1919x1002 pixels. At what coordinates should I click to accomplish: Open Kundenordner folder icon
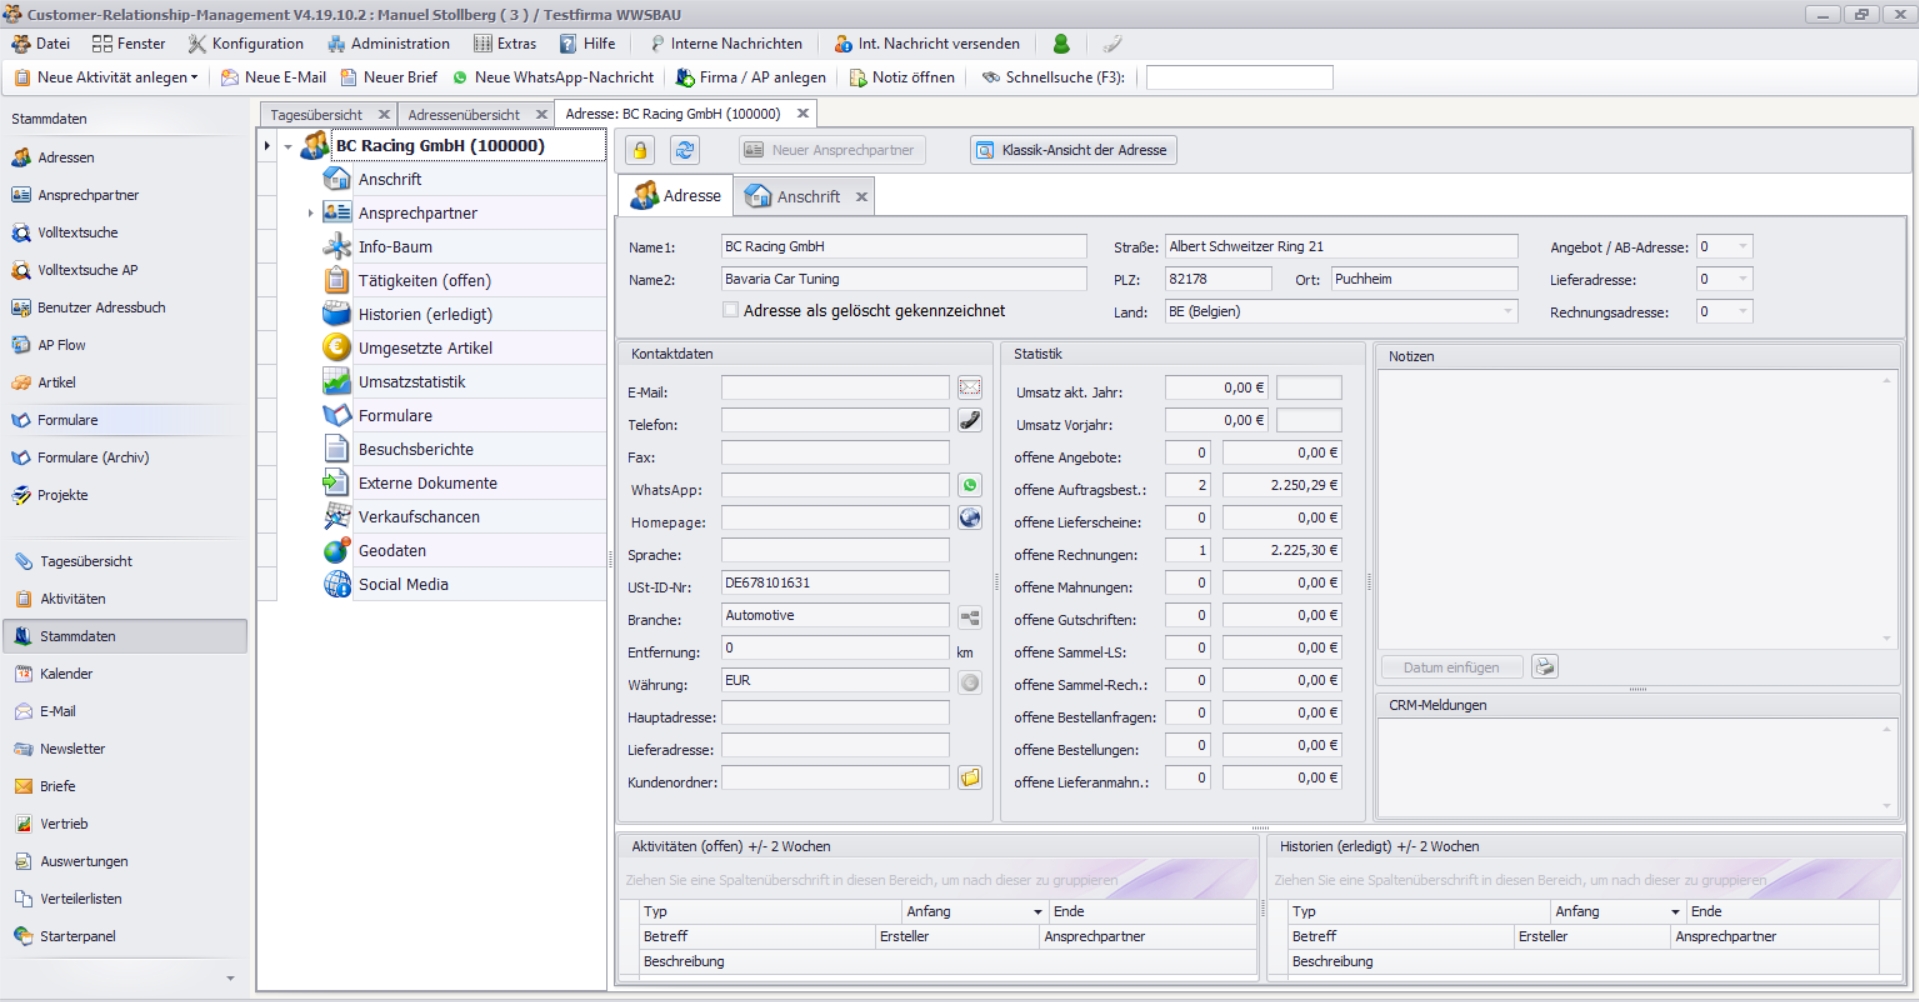click(970, 778)
